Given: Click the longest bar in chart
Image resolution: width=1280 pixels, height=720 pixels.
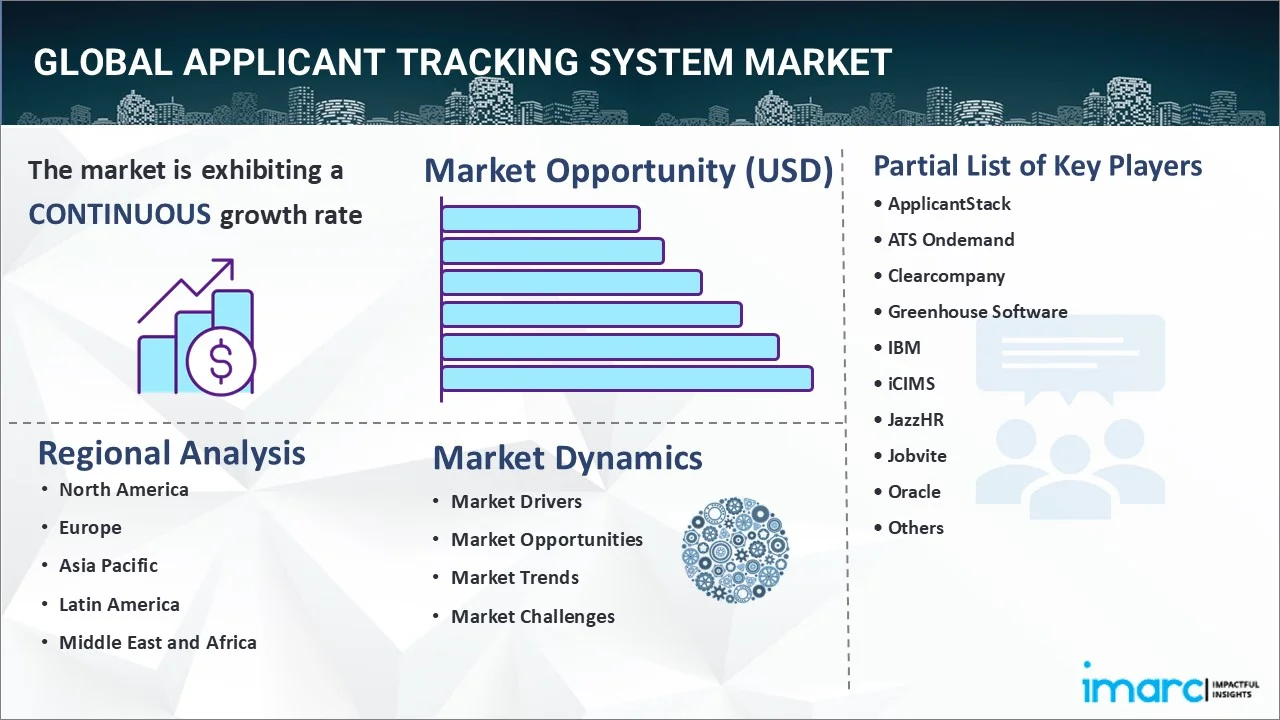Looking at the screenshot, I should tap(627, 378).
